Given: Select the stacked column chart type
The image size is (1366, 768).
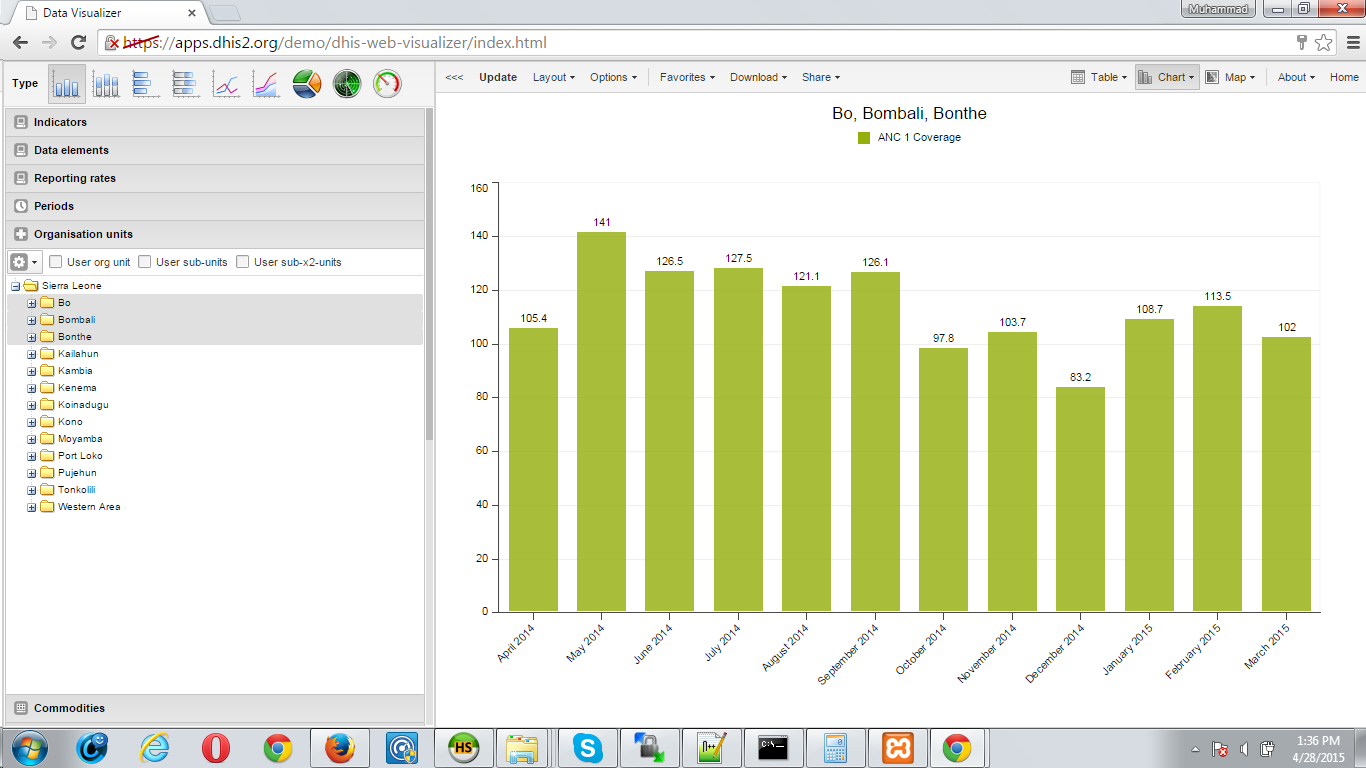Looking at the screenshot, I should tap(106, 85).
